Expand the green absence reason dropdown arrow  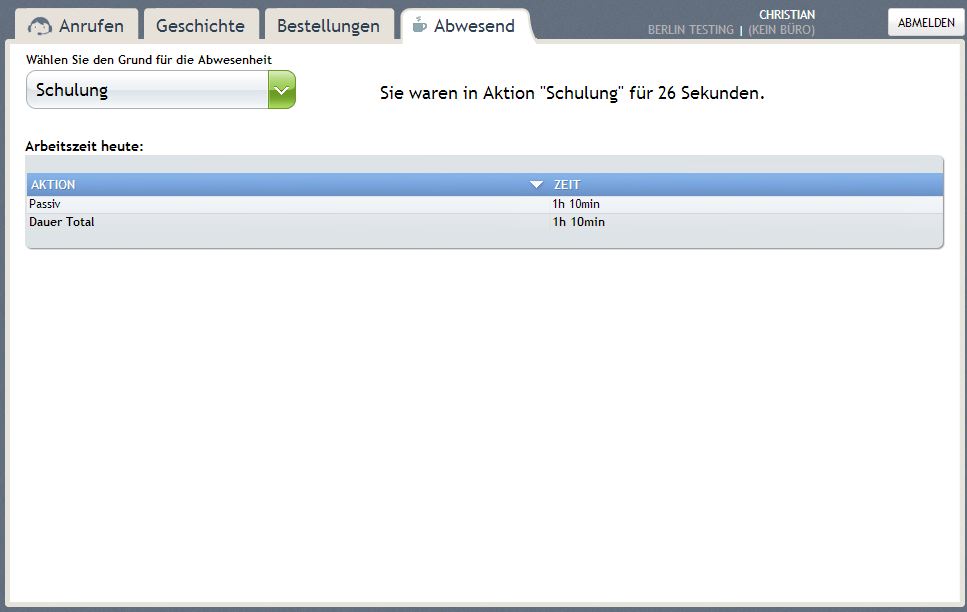pyautogui.click(x=282, y=89)
